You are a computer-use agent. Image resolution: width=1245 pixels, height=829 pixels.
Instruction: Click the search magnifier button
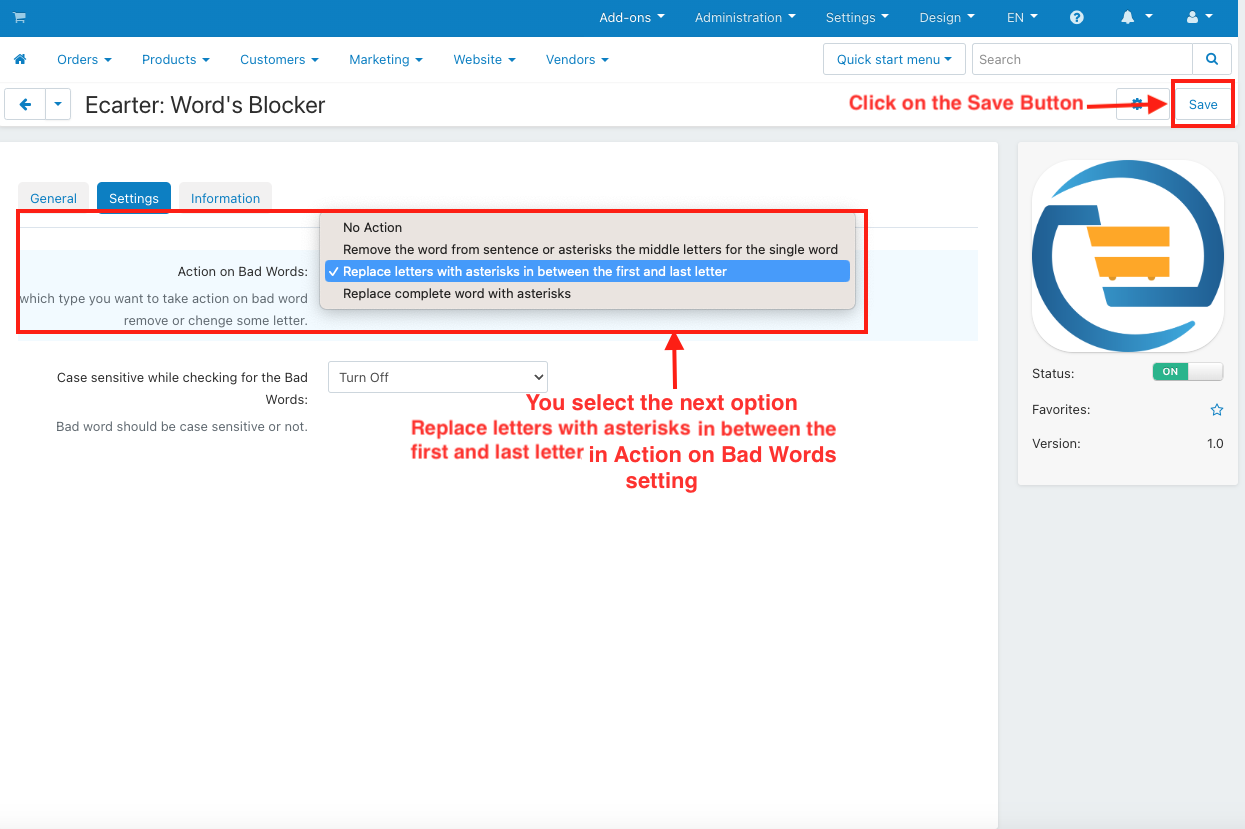(1212, 59)
